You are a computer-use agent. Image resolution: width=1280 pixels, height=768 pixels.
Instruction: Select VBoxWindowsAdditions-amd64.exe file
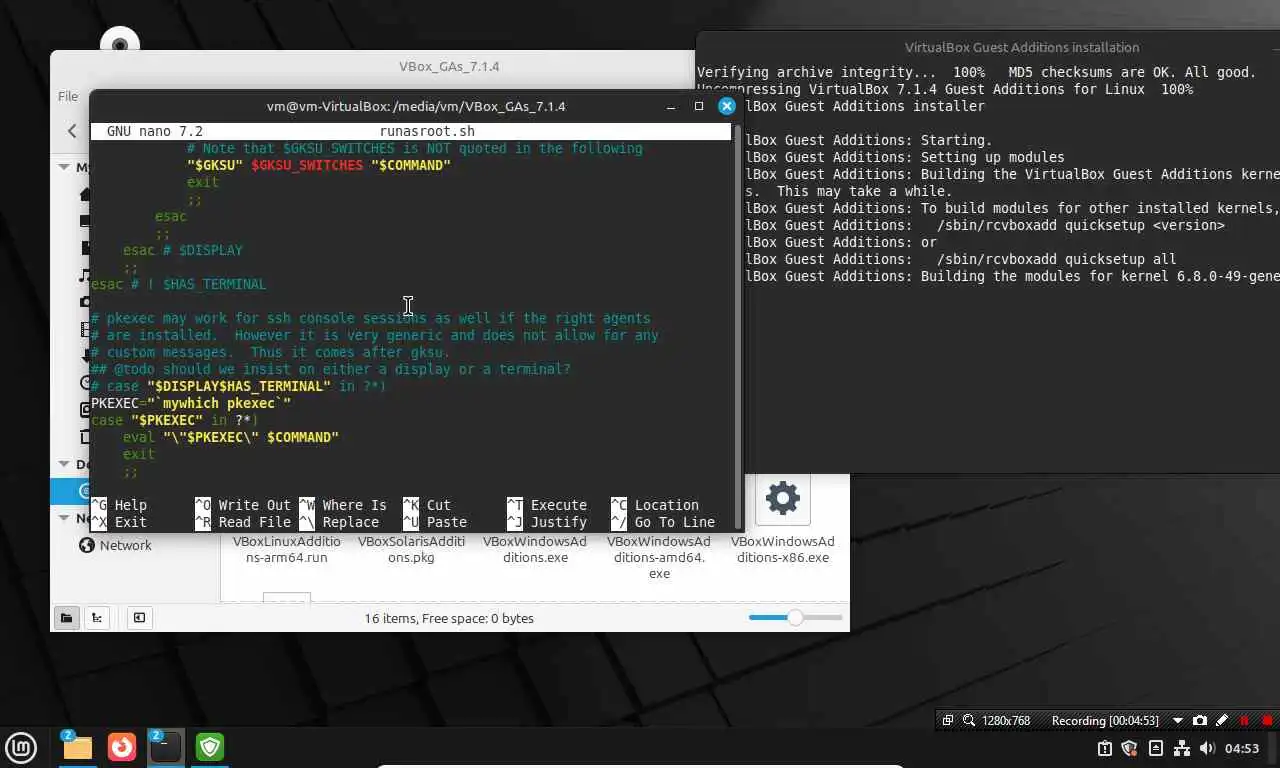pyautogui.click(x=659, y=557)
